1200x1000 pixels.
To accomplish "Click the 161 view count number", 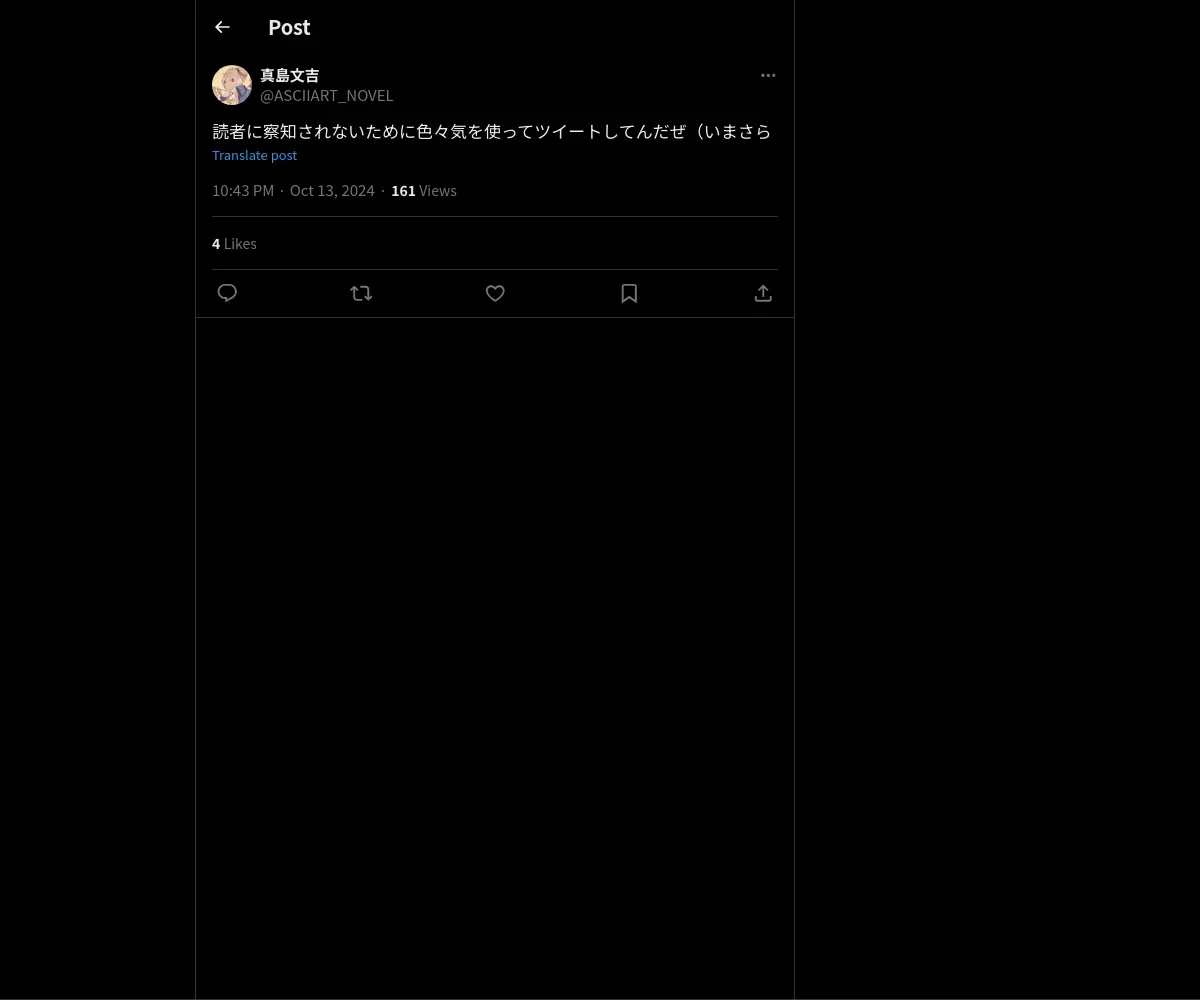I will pyautogui.click(x=403, y=190).
